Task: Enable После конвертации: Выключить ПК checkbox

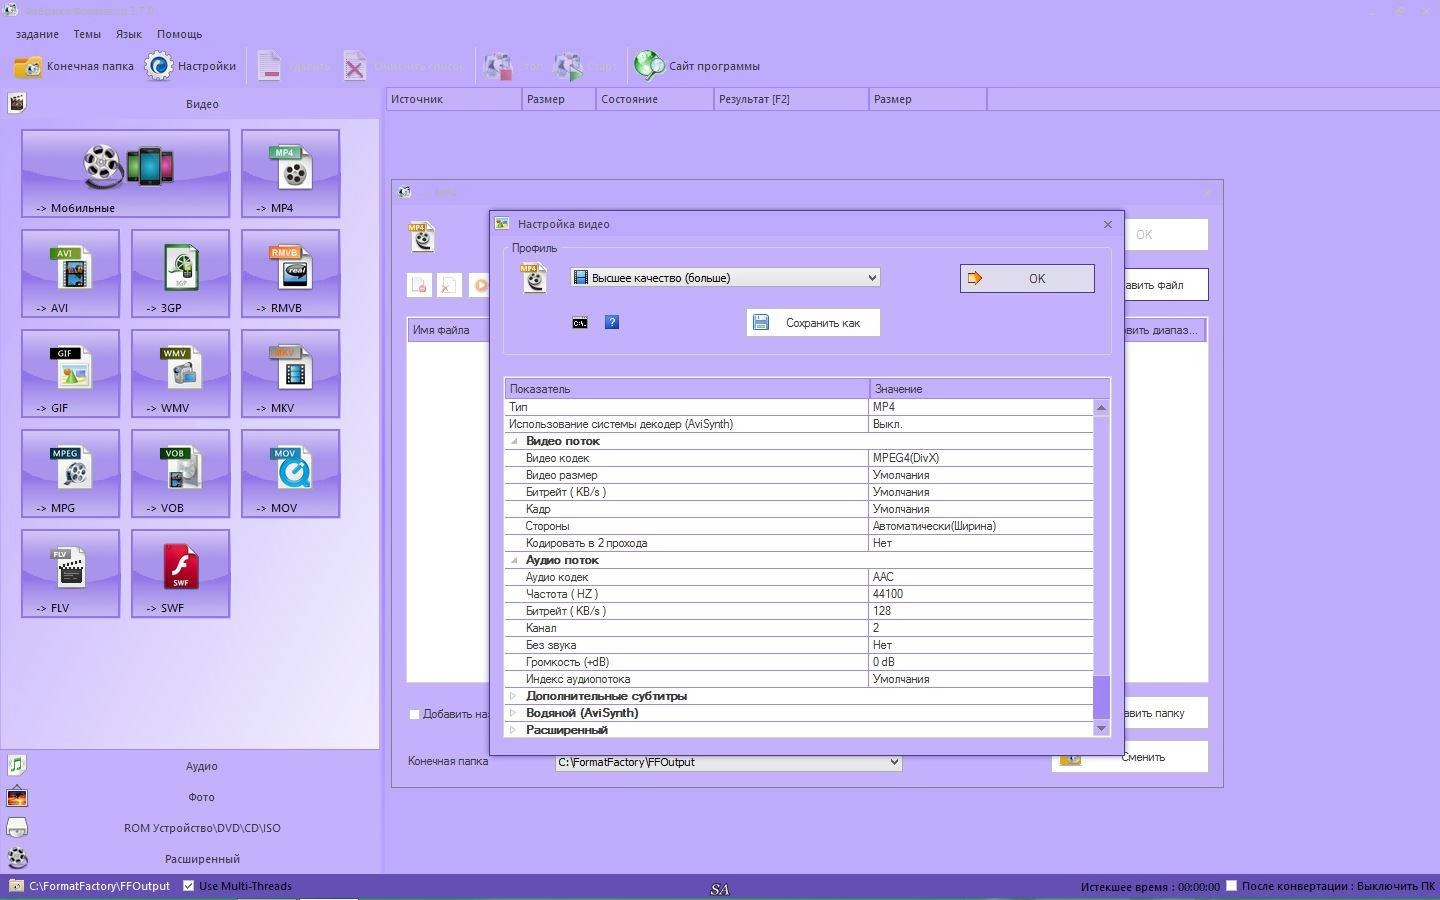Action: [x=1232, y=886]
